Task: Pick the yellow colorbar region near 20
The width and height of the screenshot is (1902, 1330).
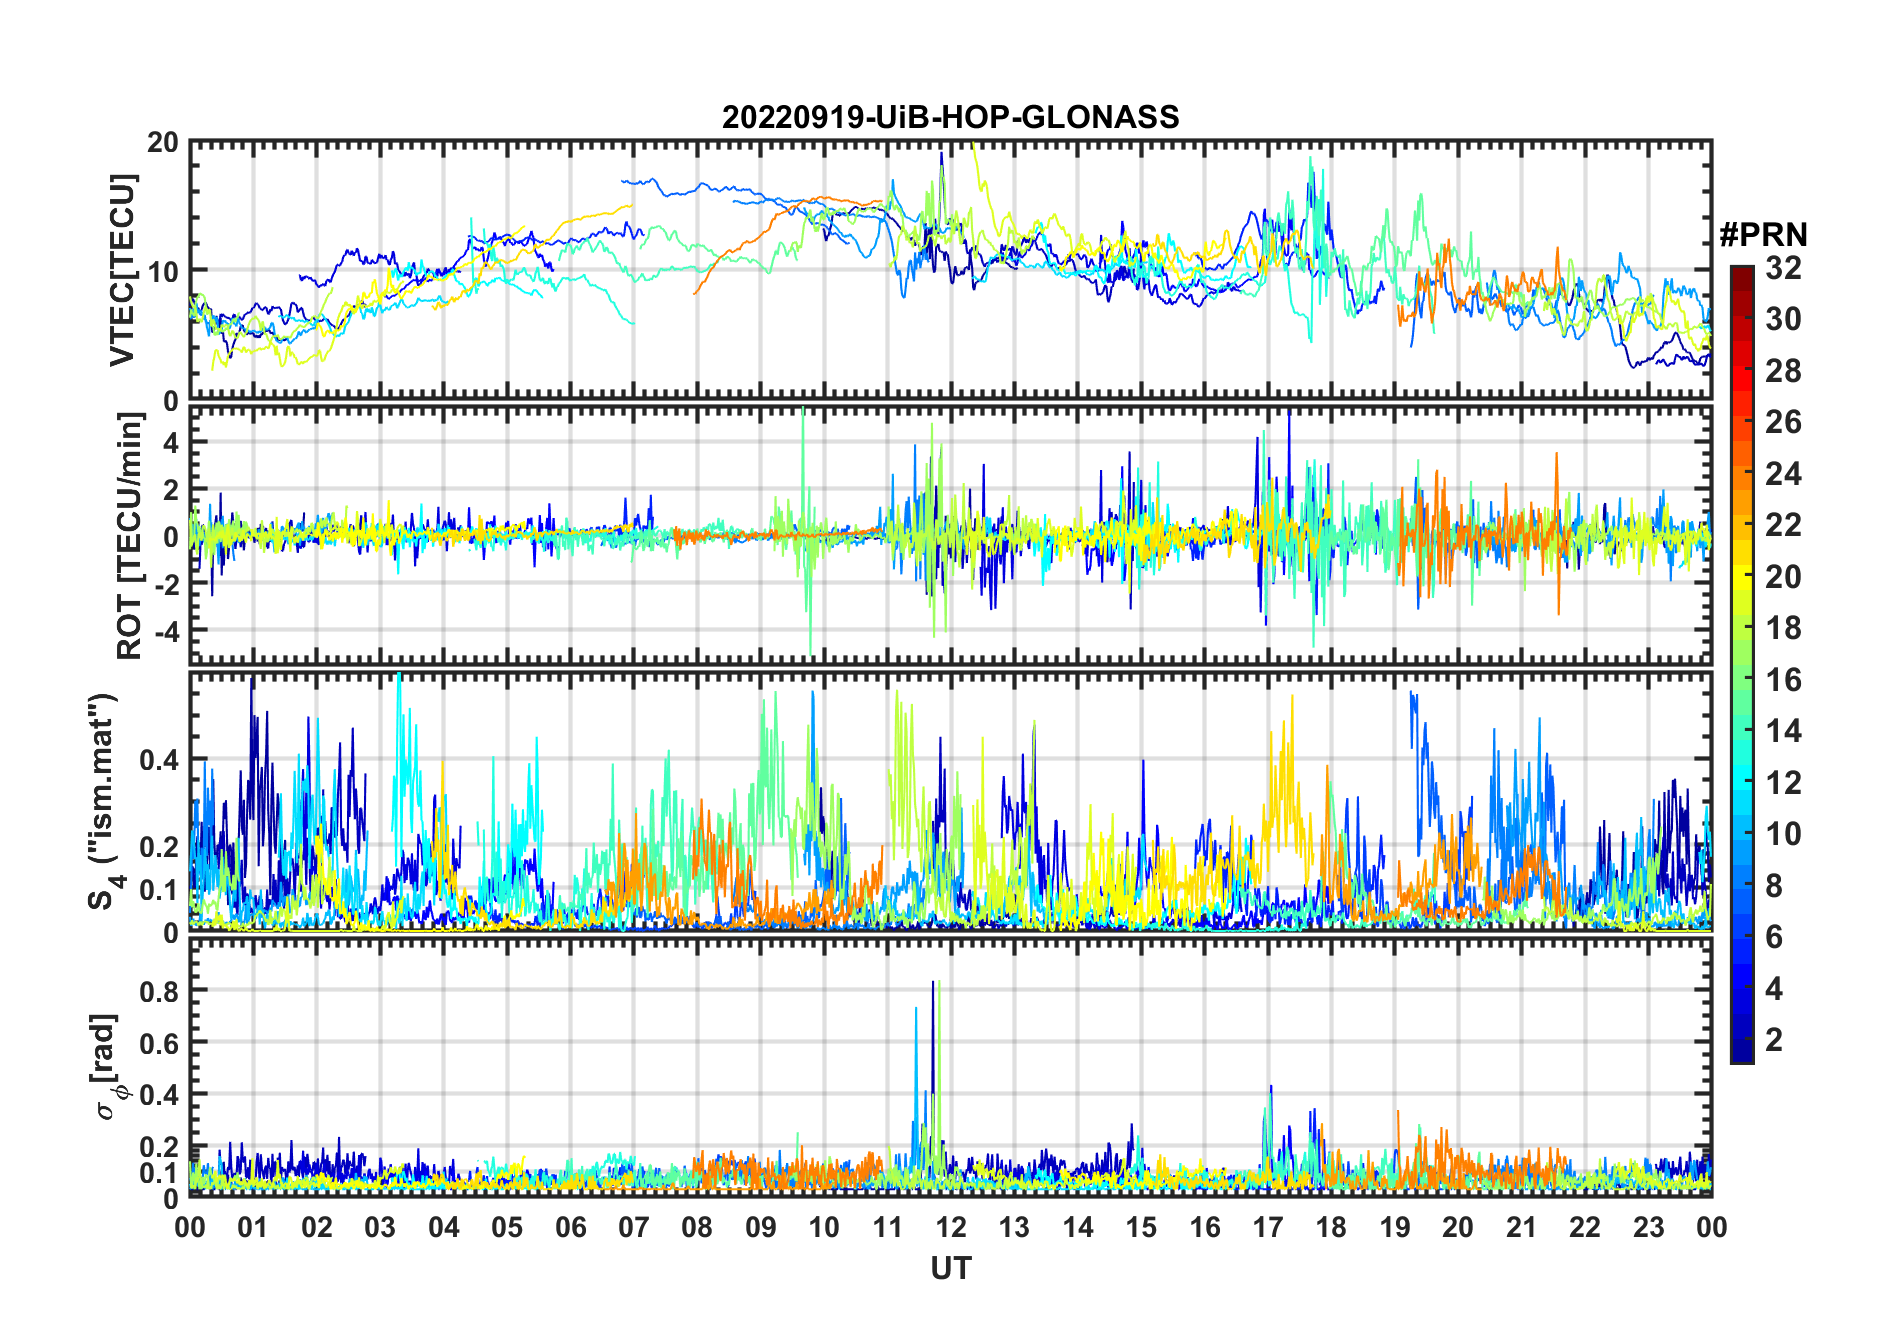Action: [1741, 576]
